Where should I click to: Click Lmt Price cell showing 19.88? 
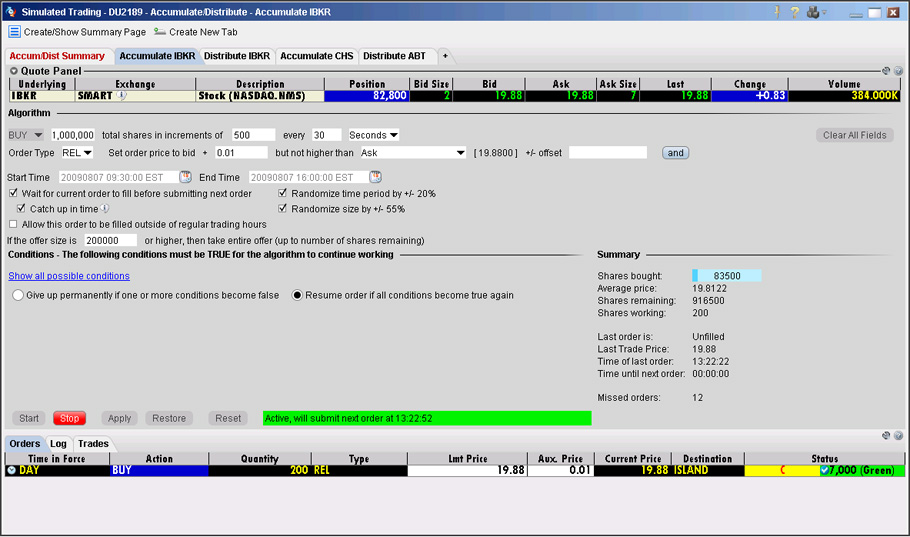(x=467, y=470)
